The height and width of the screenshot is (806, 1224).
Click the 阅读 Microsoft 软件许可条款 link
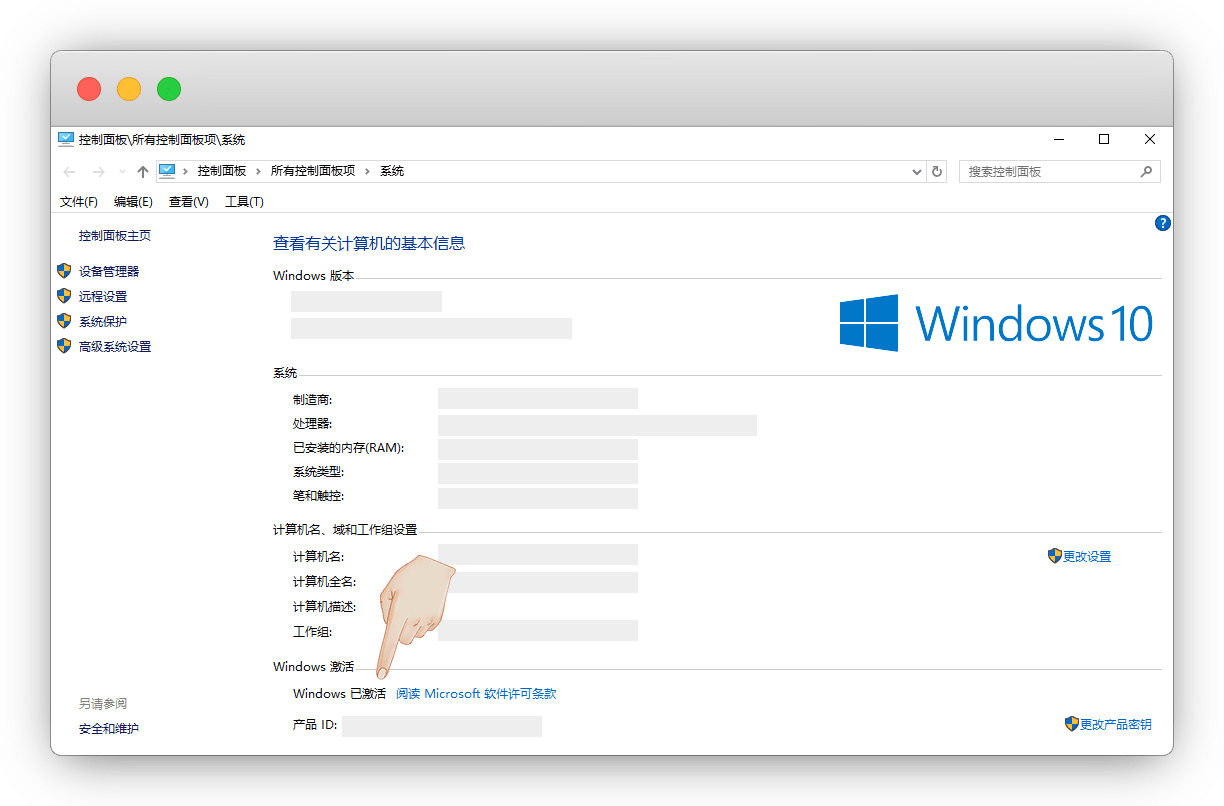pyautogui.click(x=476, y=693)
